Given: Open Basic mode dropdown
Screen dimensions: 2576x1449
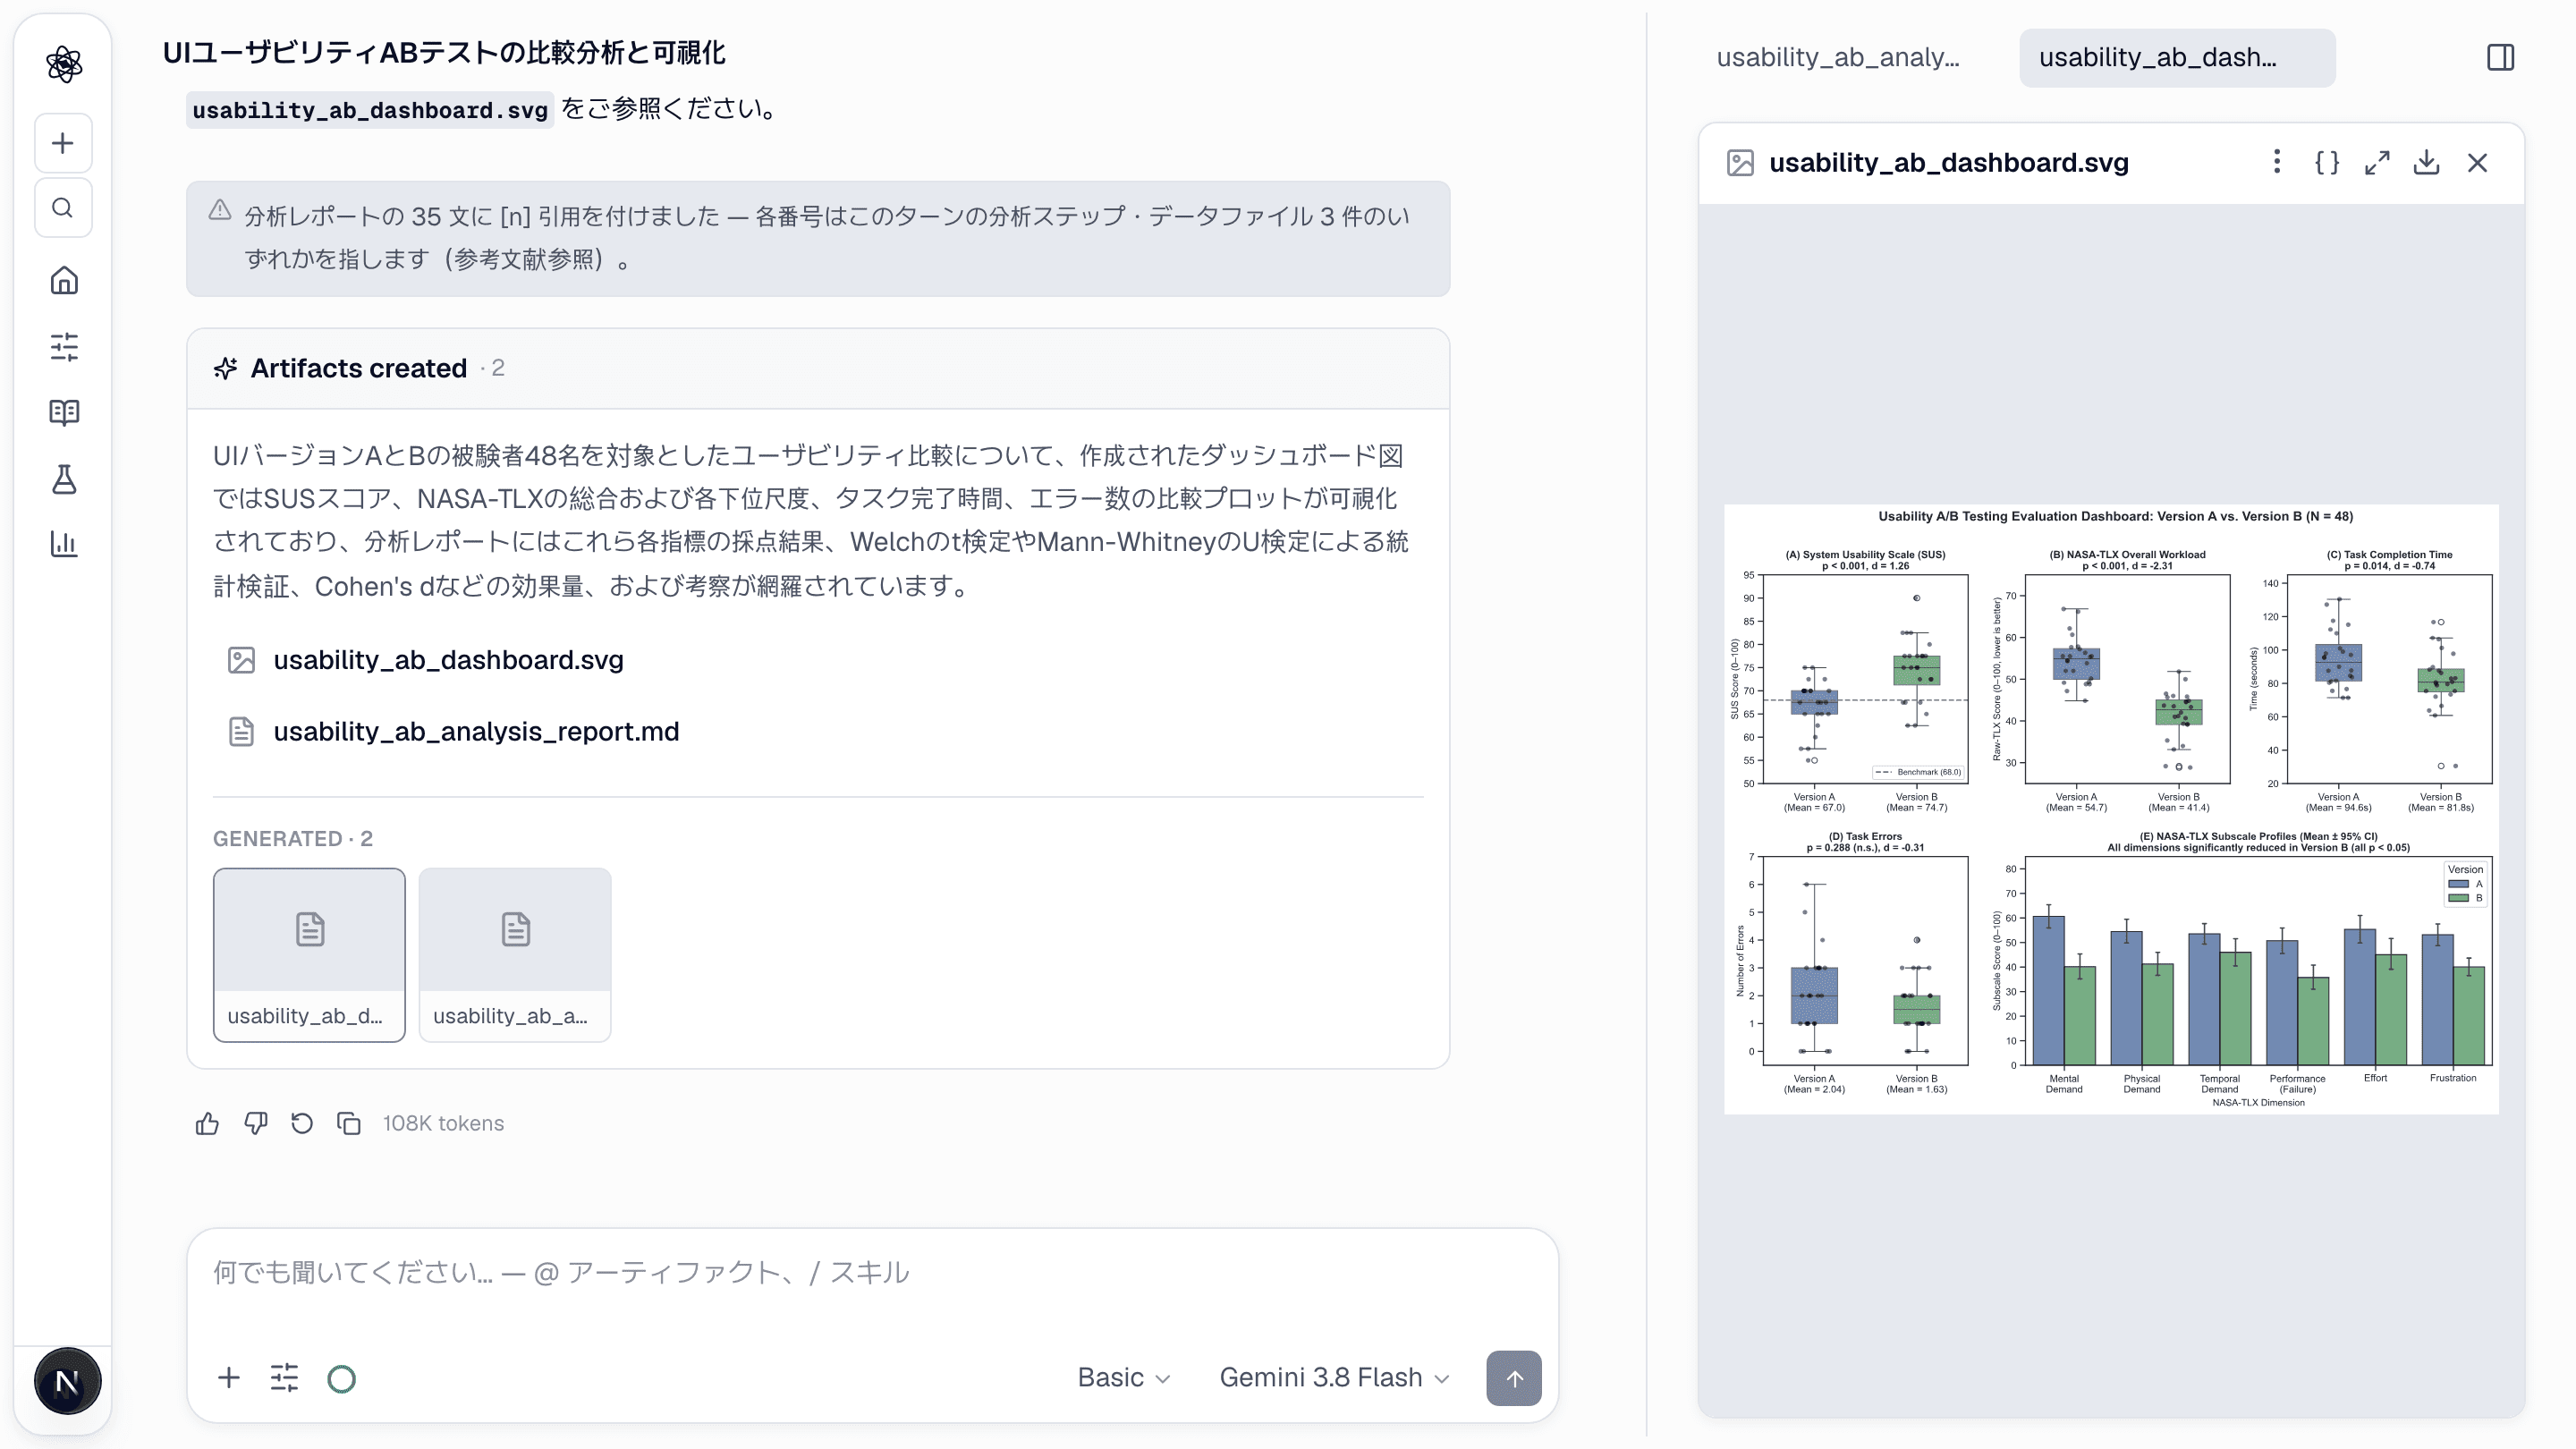Looking at the screenshot, I should (x=1123, y=1378).
